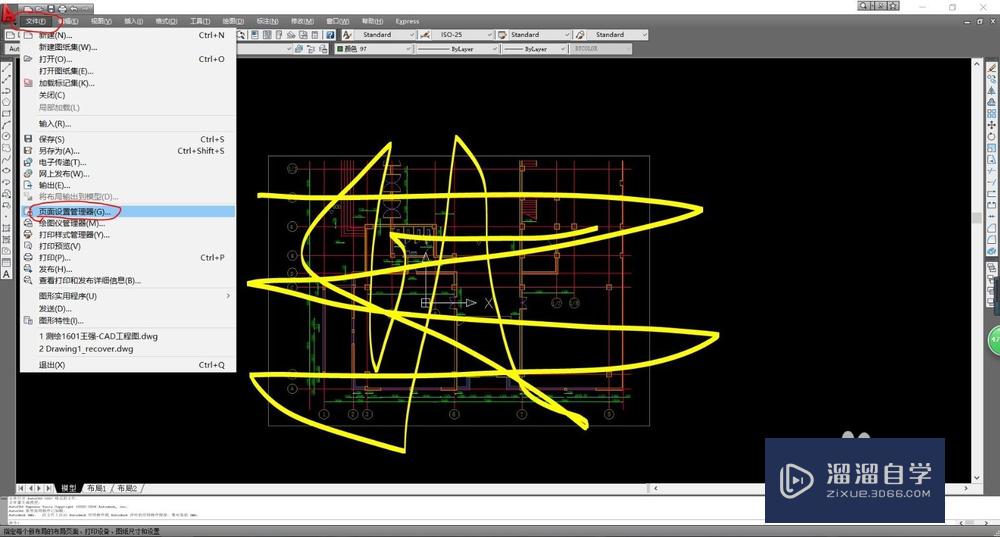Open the ISO-25 dimension style dropdown
The image size is (1000, 537).
coord(463,35)
